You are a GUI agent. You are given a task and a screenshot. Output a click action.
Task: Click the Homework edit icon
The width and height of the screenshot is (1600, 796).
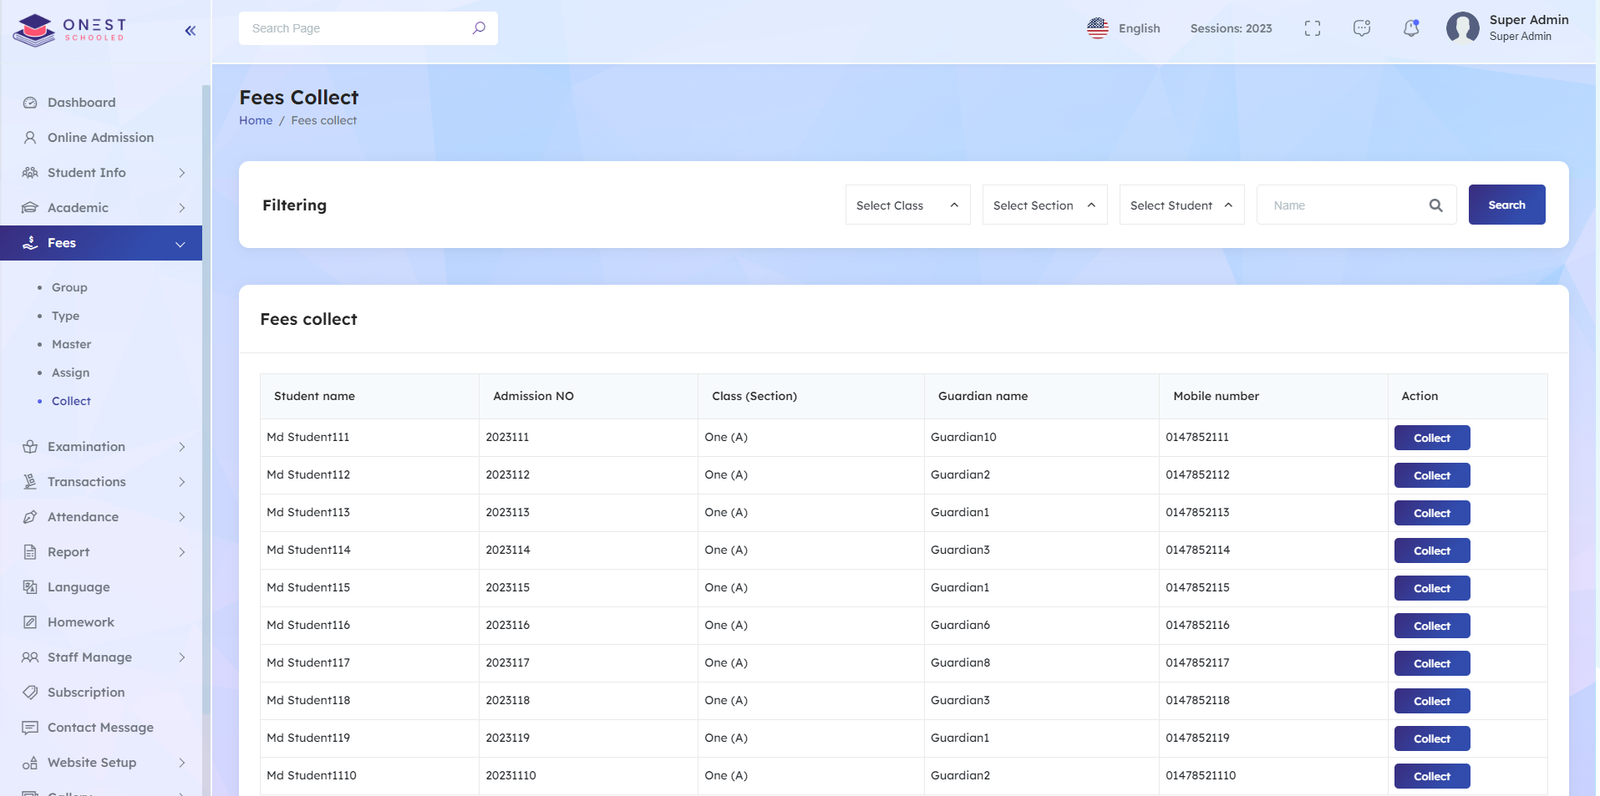pos(30,622)
